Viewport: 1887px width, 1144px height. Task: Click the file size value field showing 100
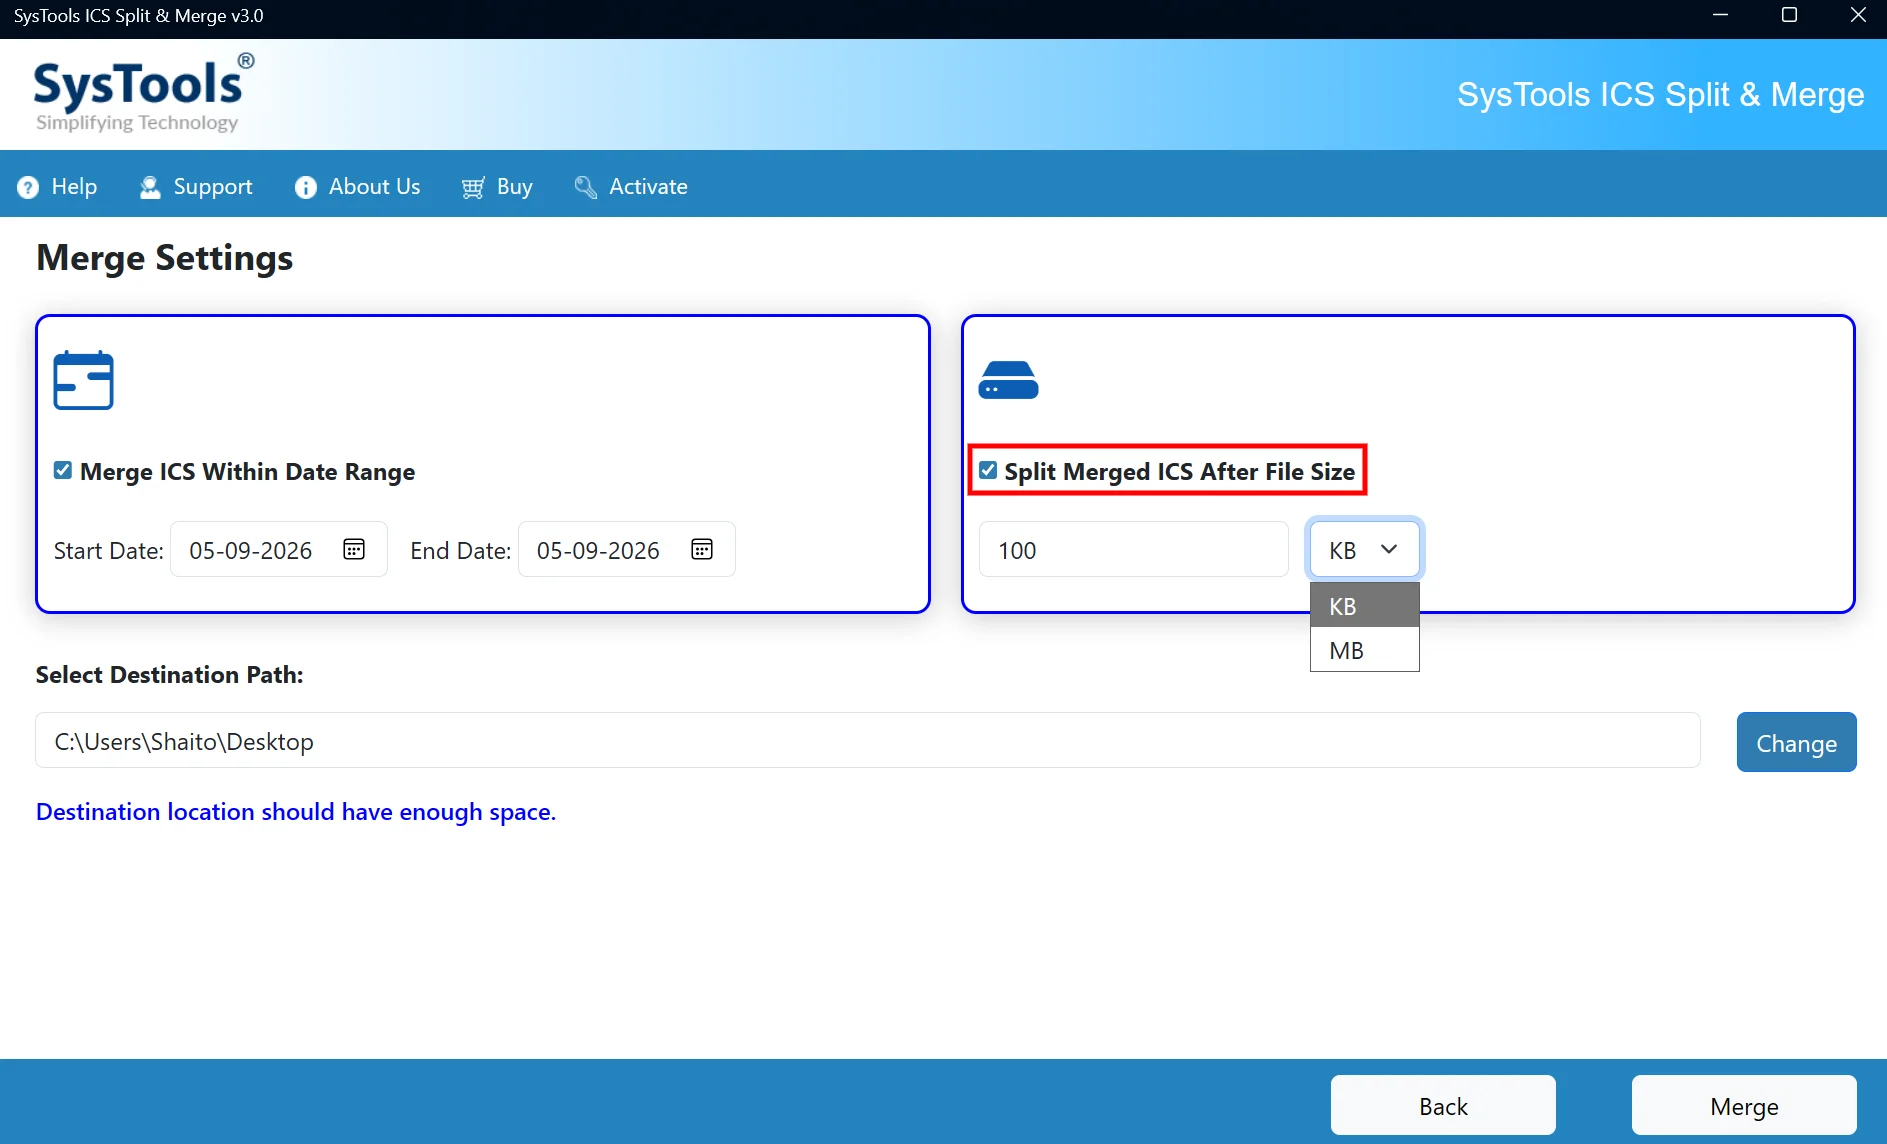1133,549
